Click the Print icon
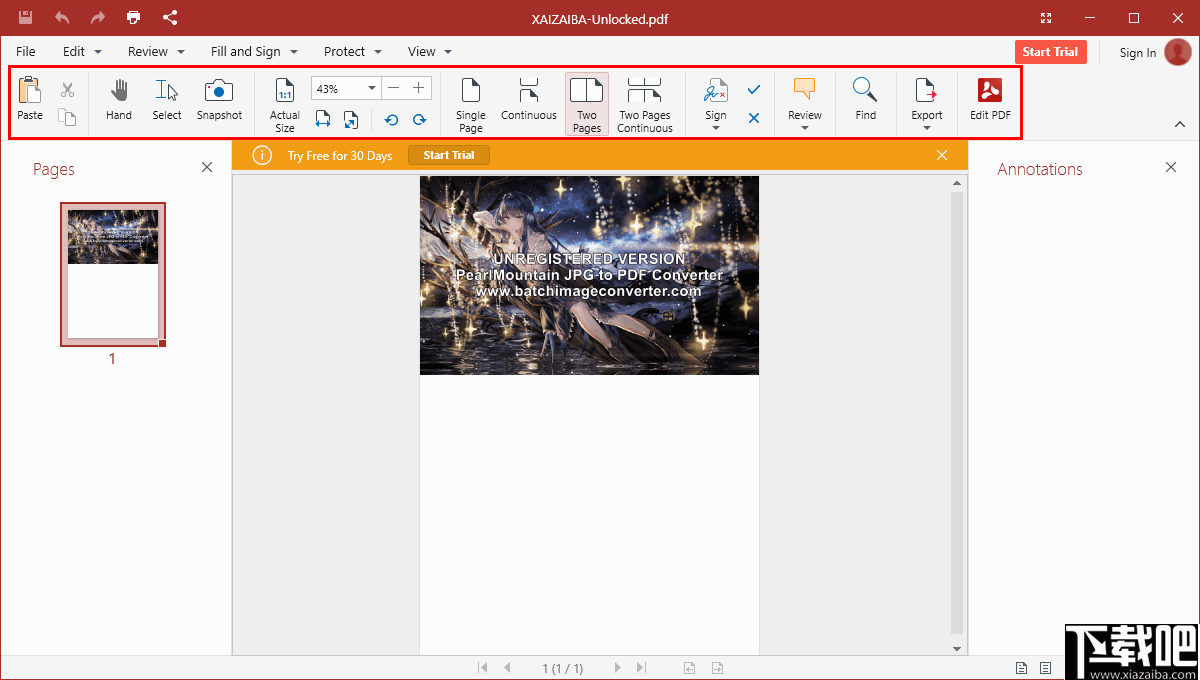This screenshot has width=1200, height=680. (133, 17)
